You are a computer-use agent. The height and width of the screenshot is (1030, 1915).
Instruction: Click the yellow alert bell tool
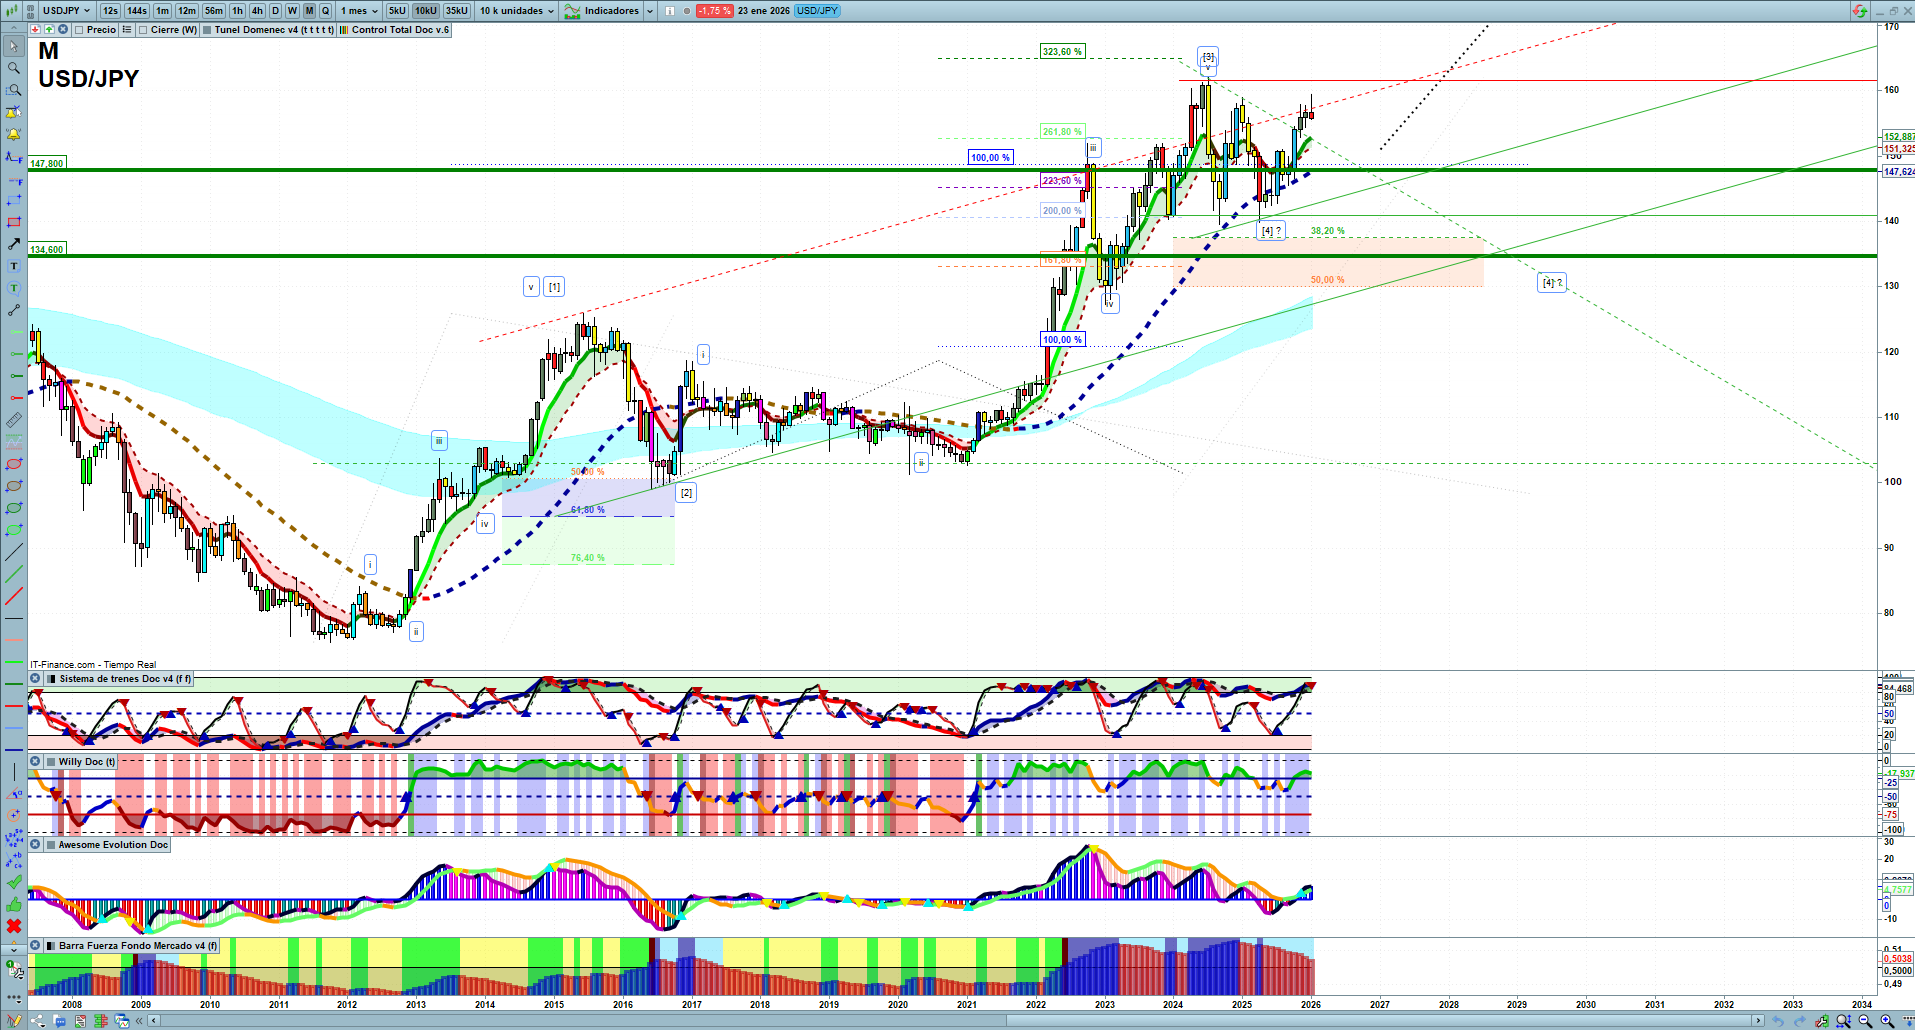[x=14, y=134]
